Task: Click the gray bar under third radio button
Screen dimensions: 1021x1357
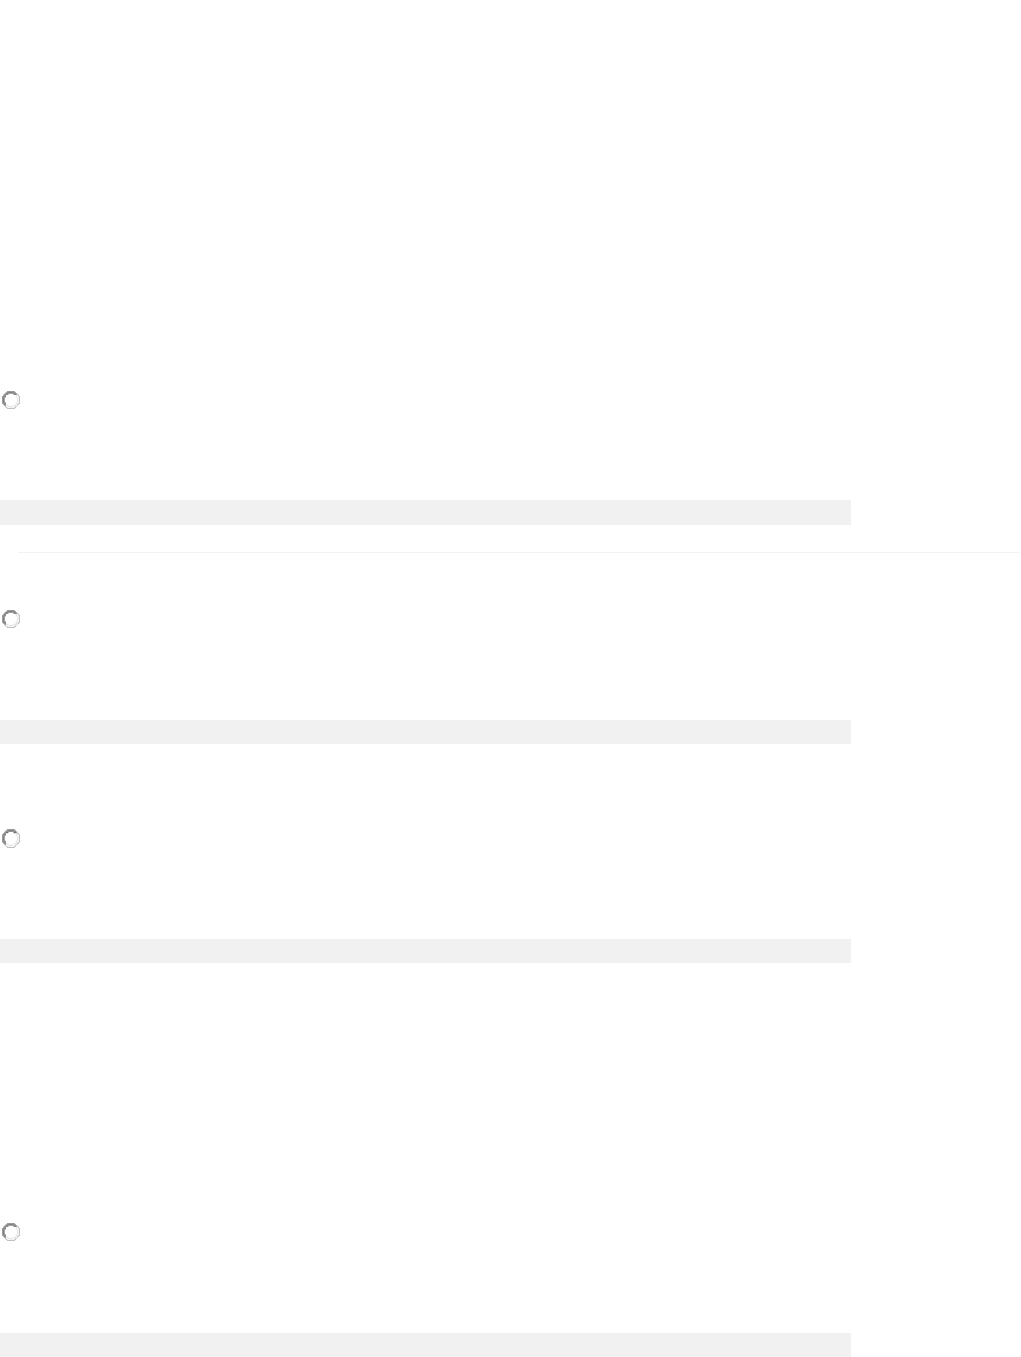Action: 425,951
